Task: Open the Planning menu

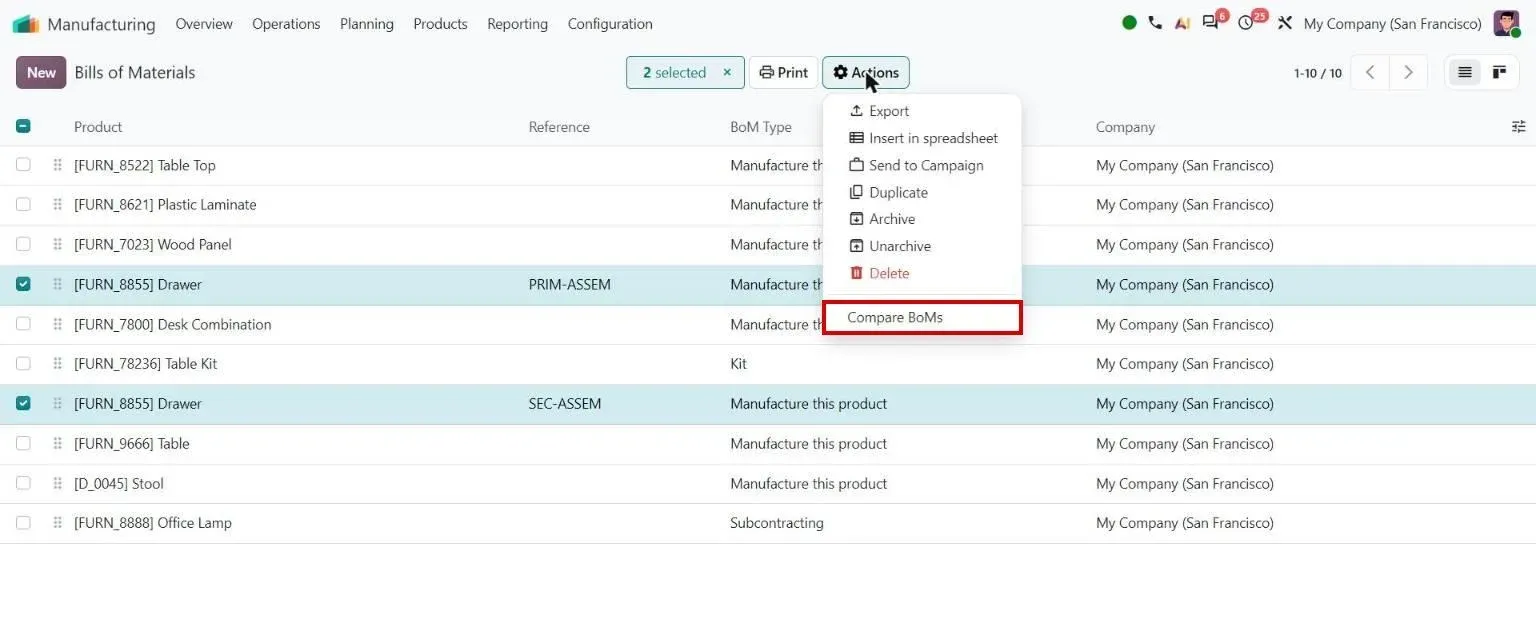Action: click(366, 24)
